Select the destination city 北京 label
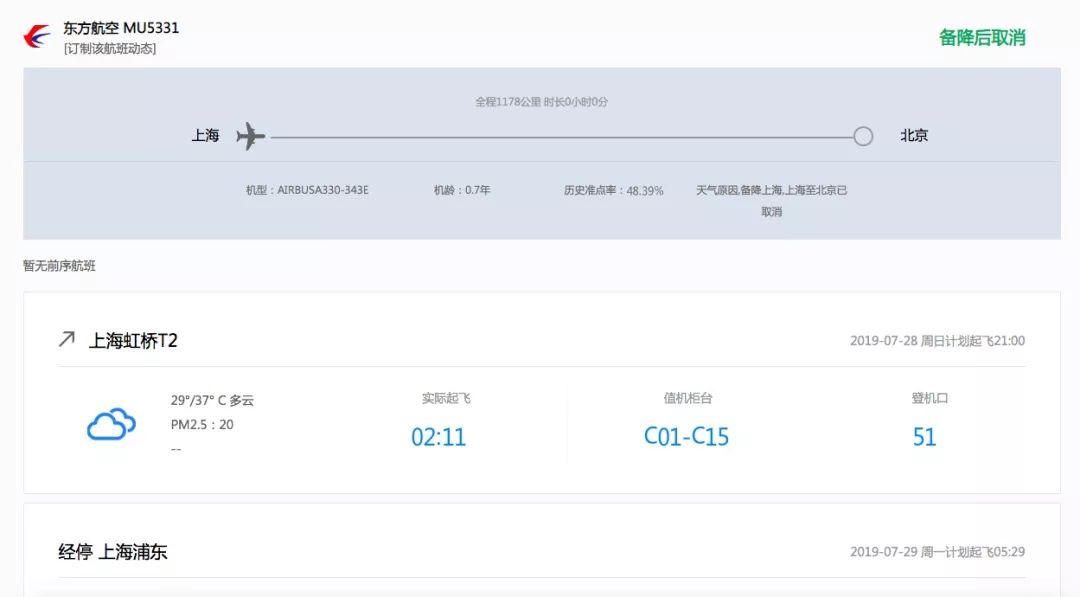Image resolution: width=1080 pixels, height=597 pixels. (914, 136)
